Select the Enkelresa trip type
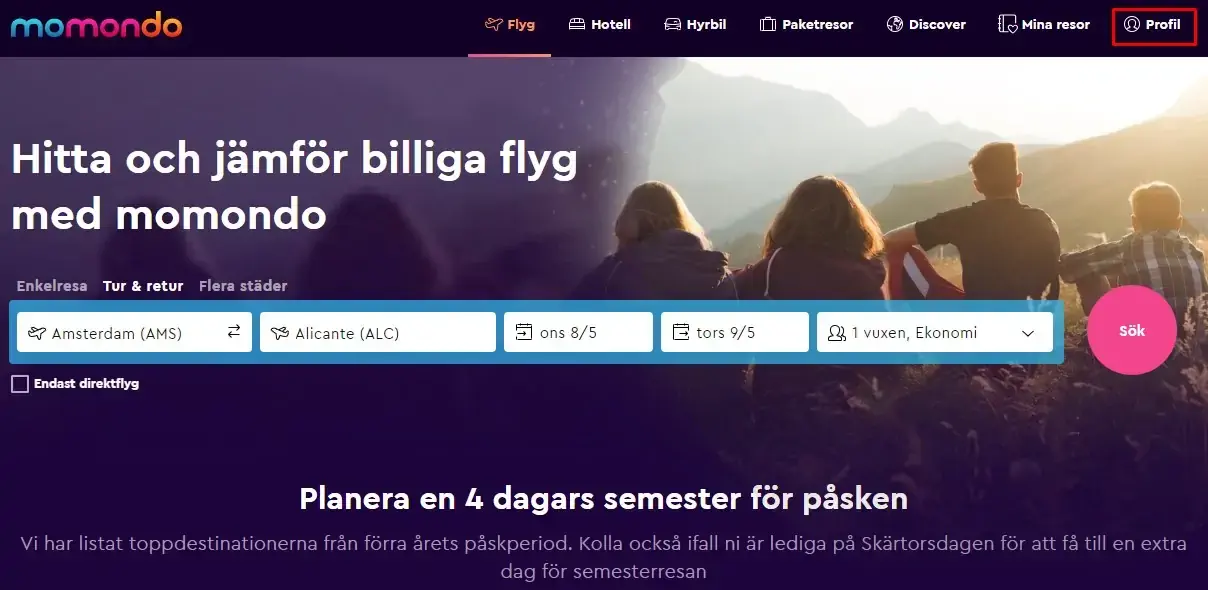1208x590 pixels. pyautogui.click(x=52, y=286)
